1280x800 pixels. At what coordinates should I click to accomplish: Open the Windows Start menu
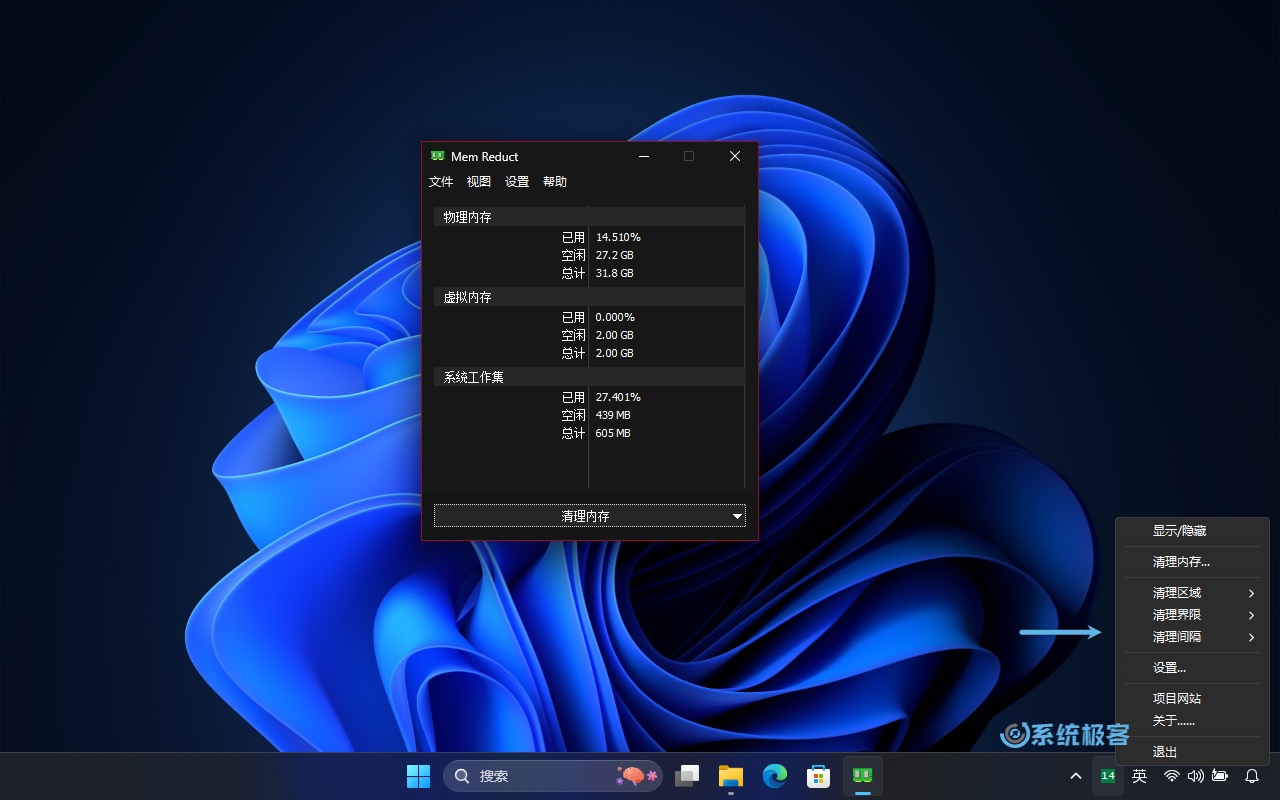click(418, 776)
